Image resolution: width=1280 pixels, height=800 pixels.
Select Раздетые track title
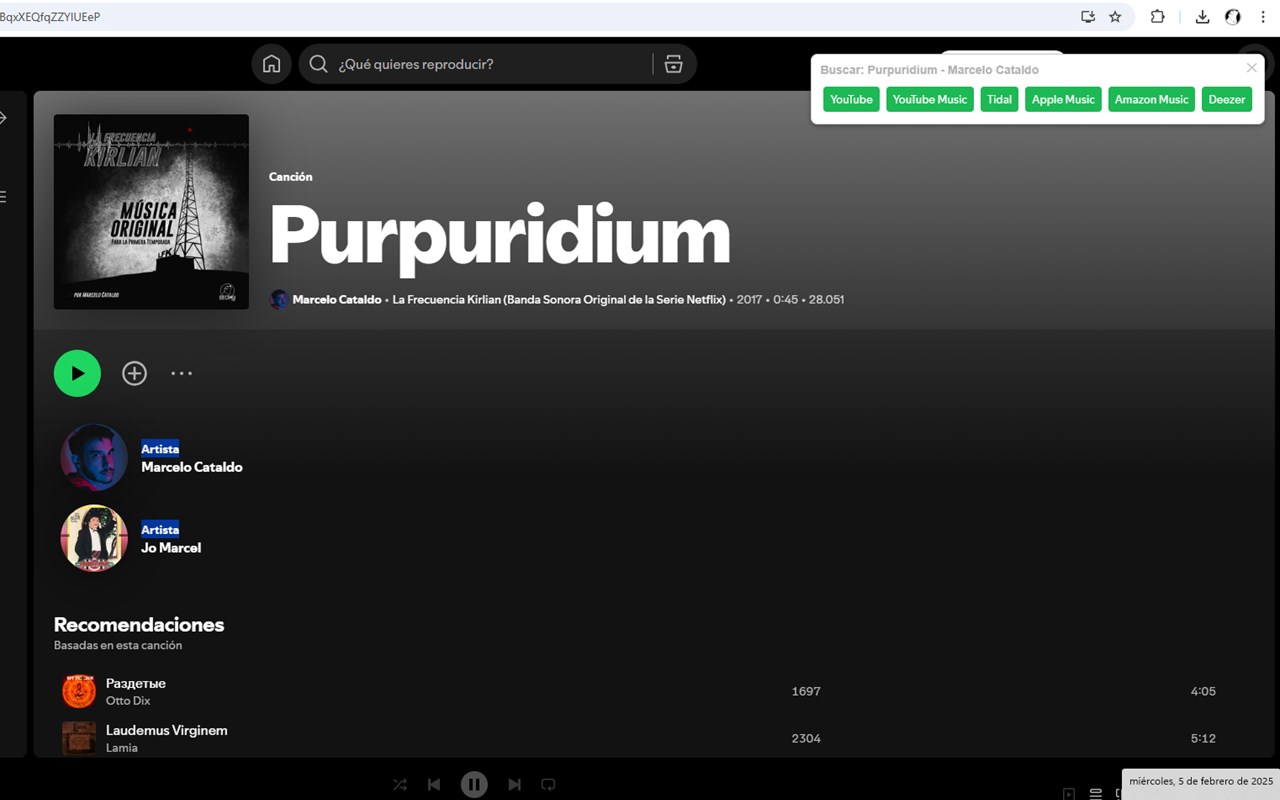(x=136, y=683)
